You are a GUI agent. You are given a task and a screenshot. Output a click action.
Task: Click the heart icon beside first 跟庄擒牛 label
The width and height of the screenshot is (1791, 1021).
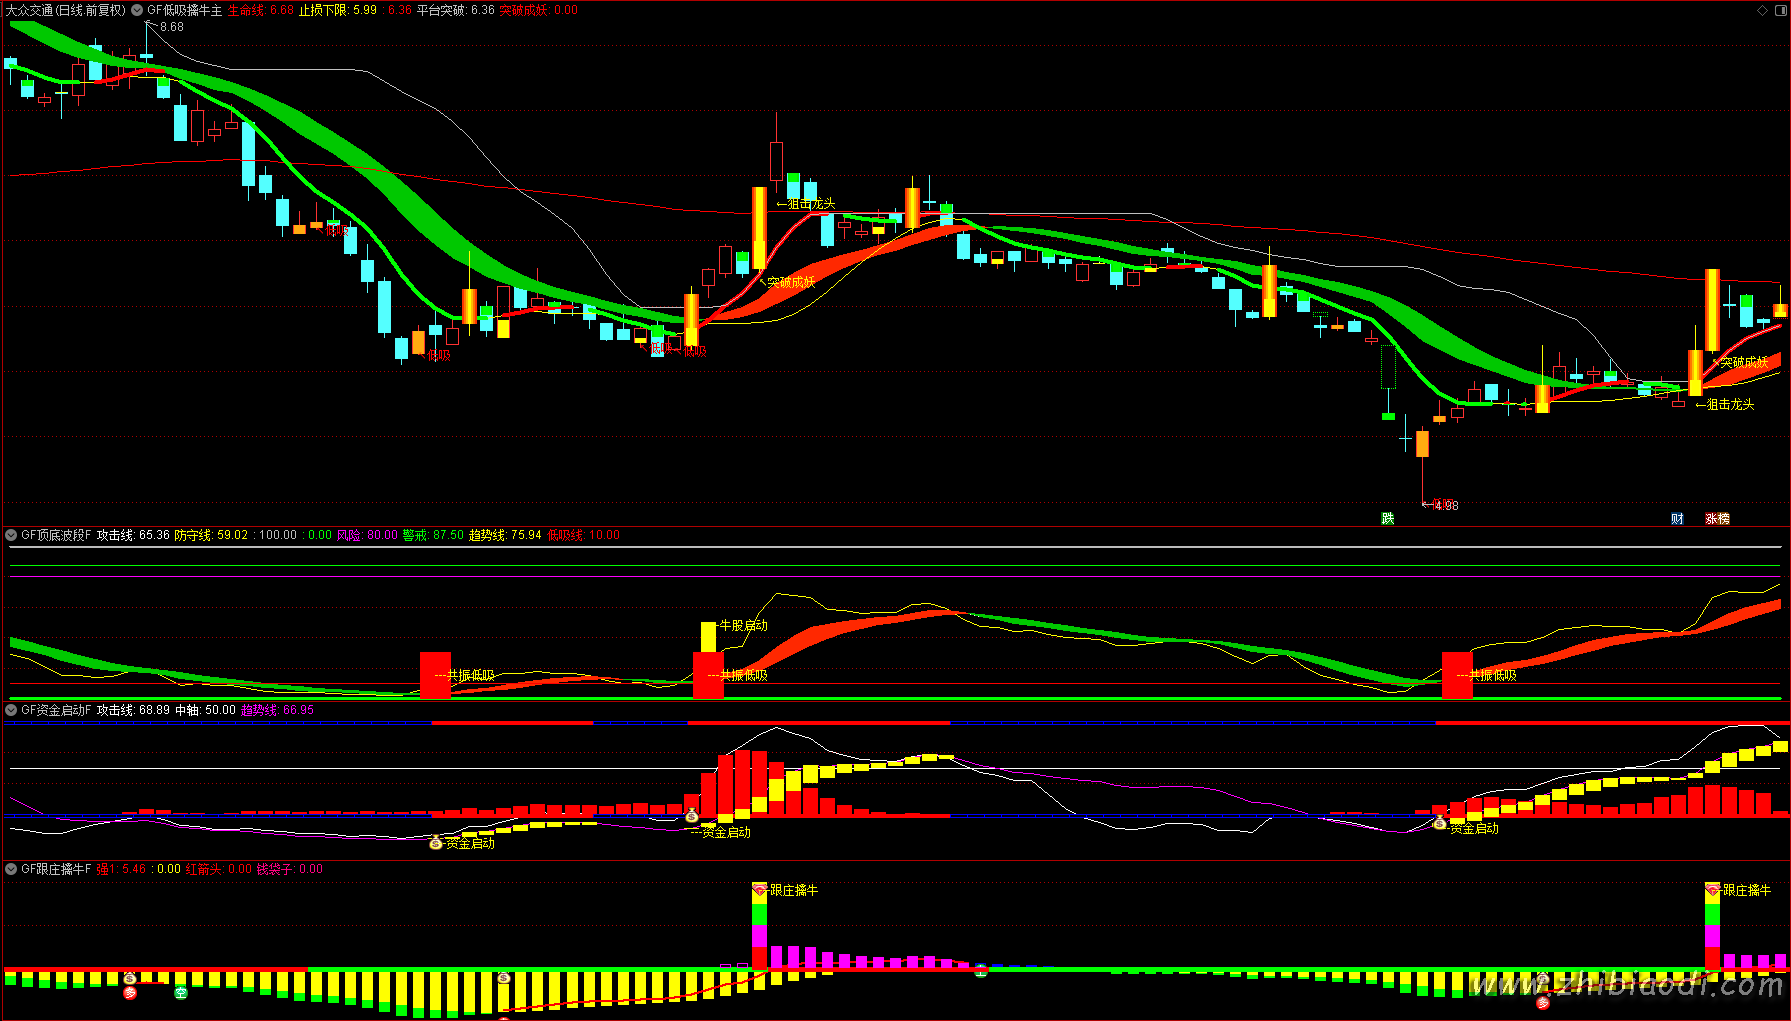click(760, 889)
